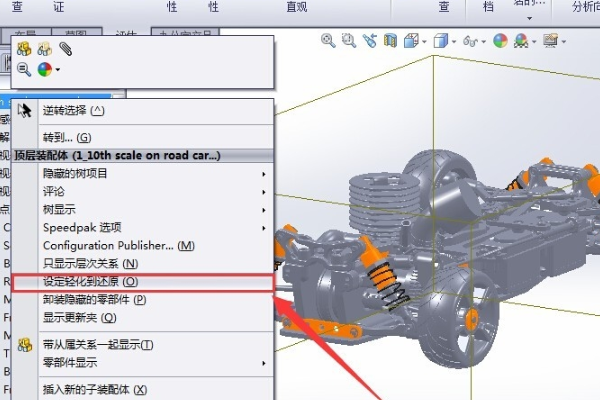Click first yellow assembly icon in context toolbar
The width and height of the screenshot is (600, 400).
(24, 49)
